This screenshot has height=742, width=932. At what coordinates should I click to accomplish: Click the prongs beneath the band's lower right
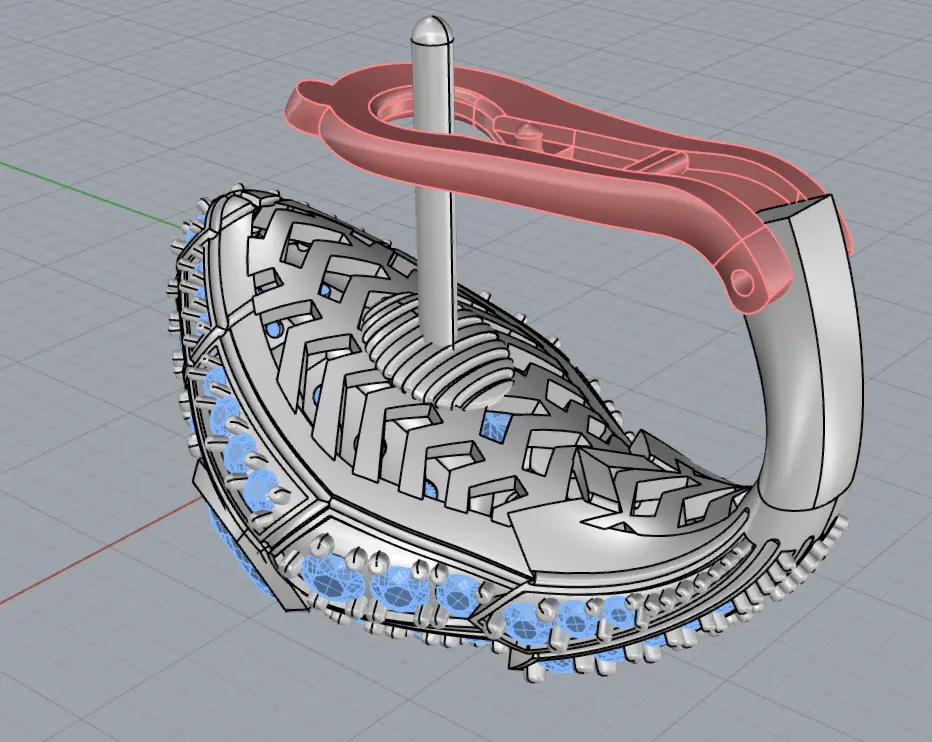(800, 570)
